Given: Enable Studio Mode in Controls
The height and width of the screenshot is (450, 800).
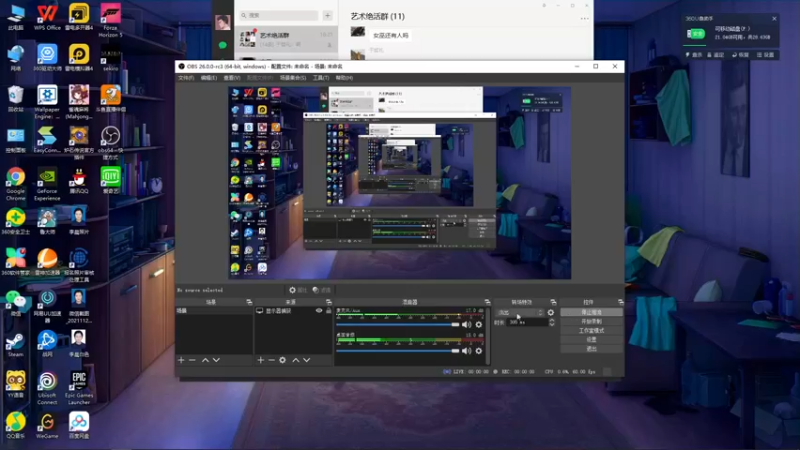Looking at the screenshot, I should [x=591, y=331].
